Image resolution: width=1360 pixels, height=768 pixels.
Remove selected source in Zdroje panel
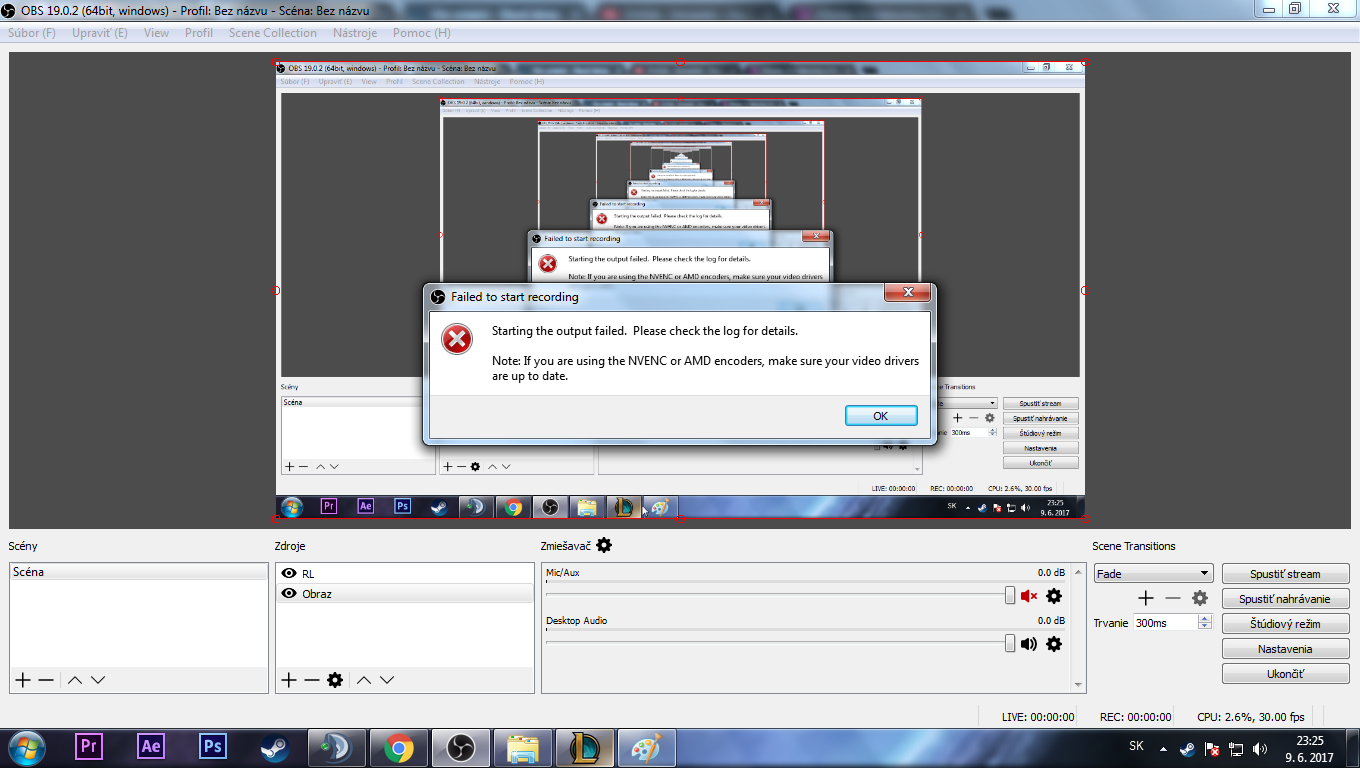[x=312, y=680]
